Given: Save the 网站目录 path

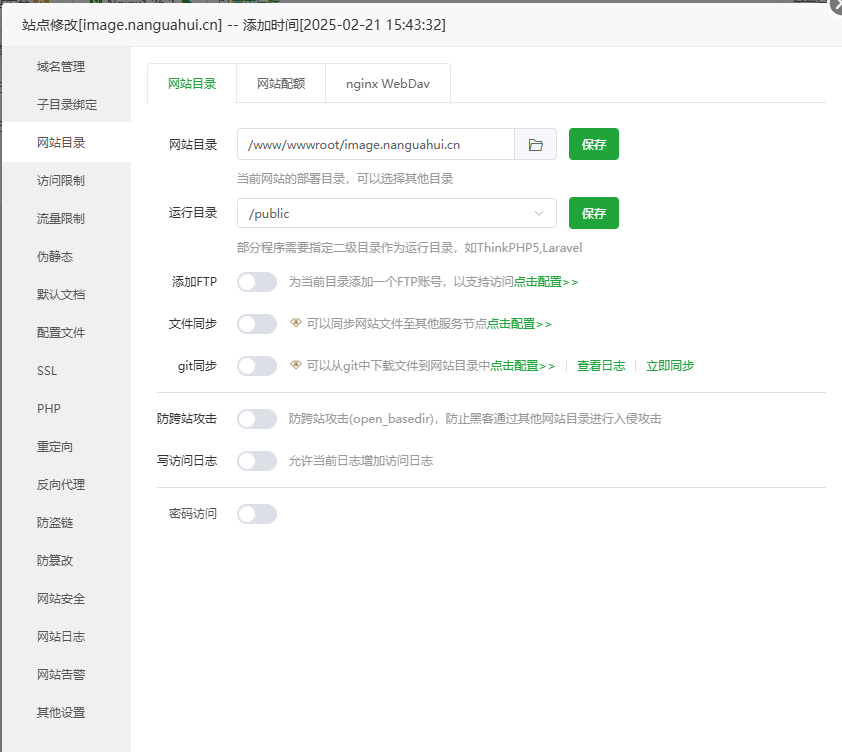Looking at the screenshot, I should [x=594, y=144].
